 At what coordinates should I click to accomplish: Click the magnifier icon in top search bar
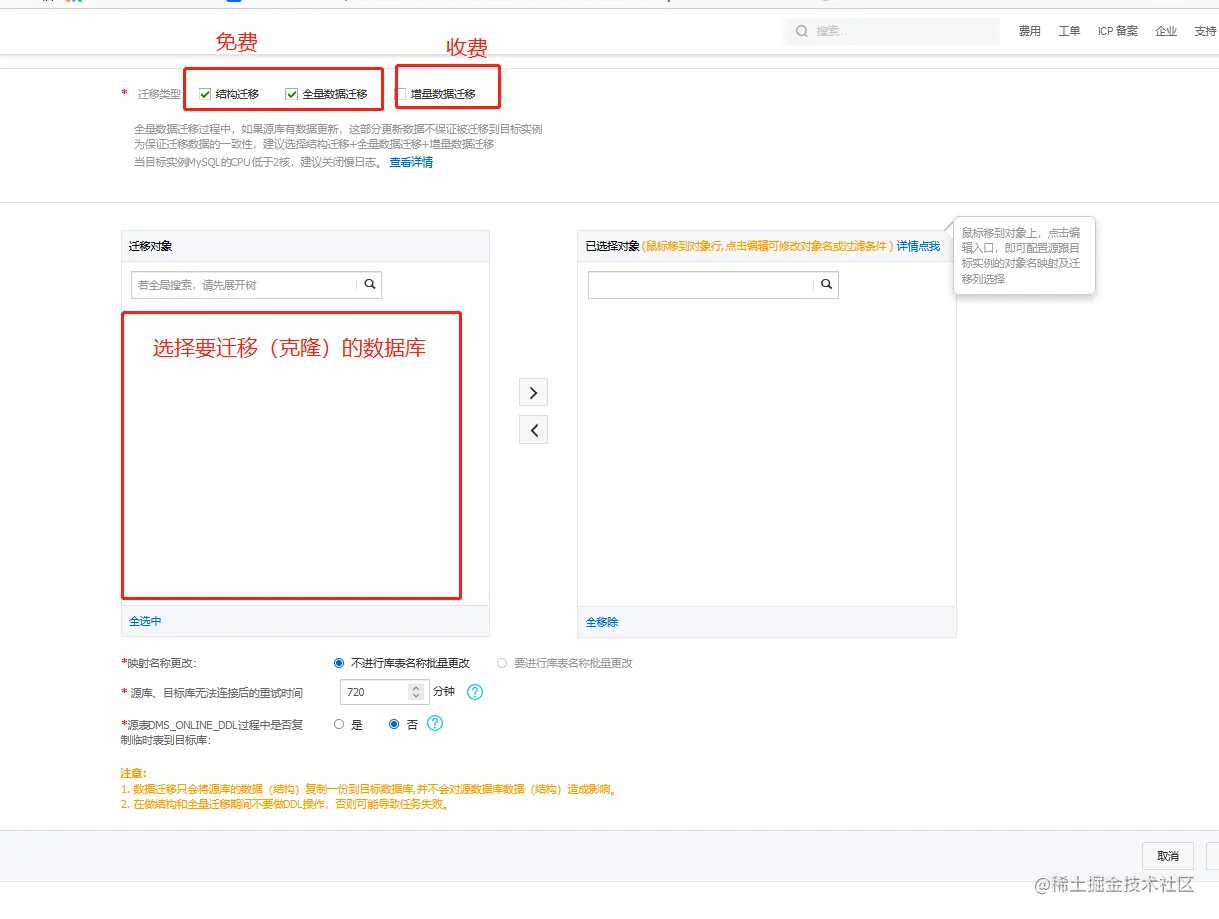802,31
